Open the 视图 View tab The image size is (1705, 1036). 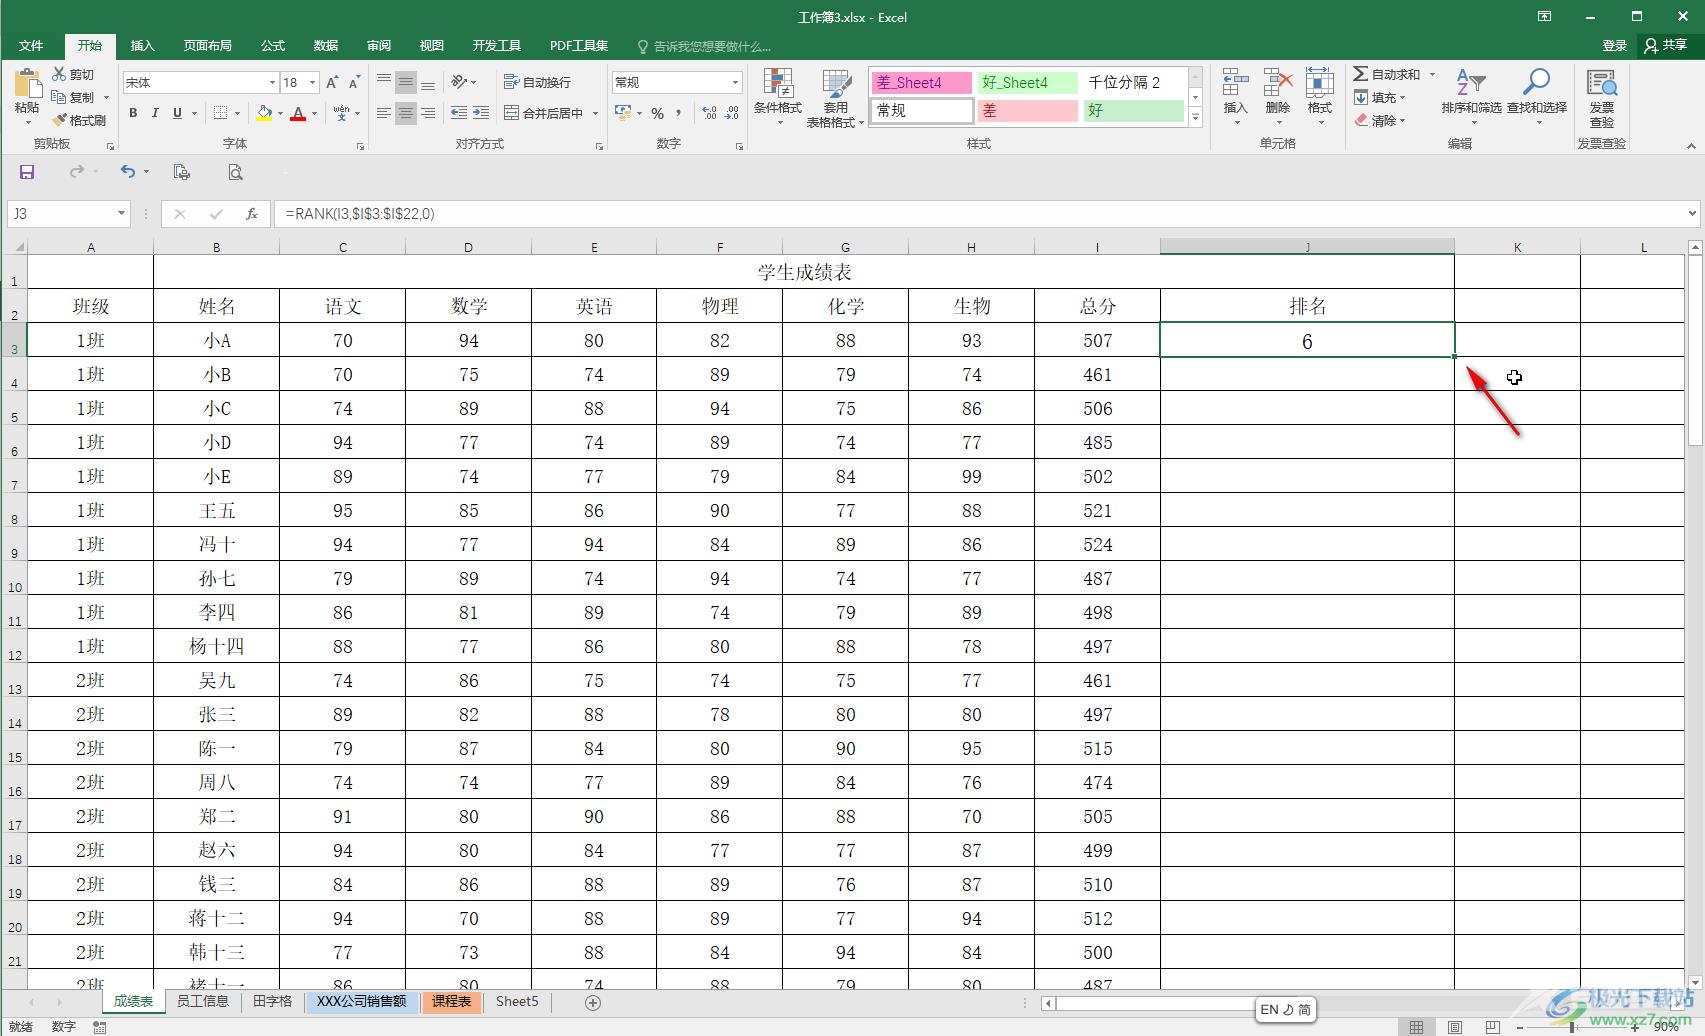pyautogui.click(x=432, y=46)
